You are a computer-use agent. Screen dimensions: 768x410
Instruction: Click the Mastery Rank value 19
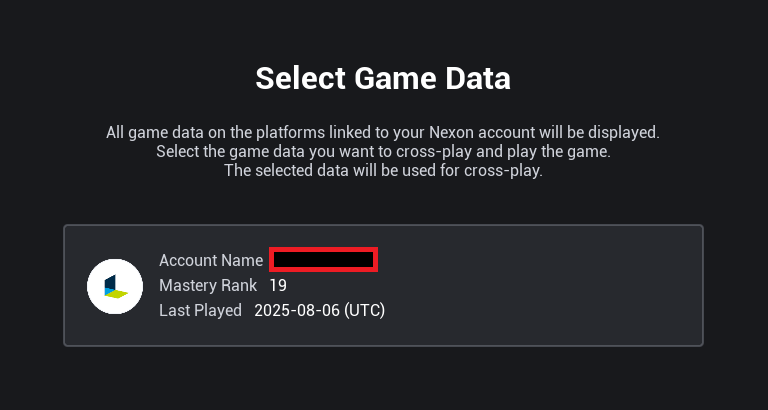point(278,285)
